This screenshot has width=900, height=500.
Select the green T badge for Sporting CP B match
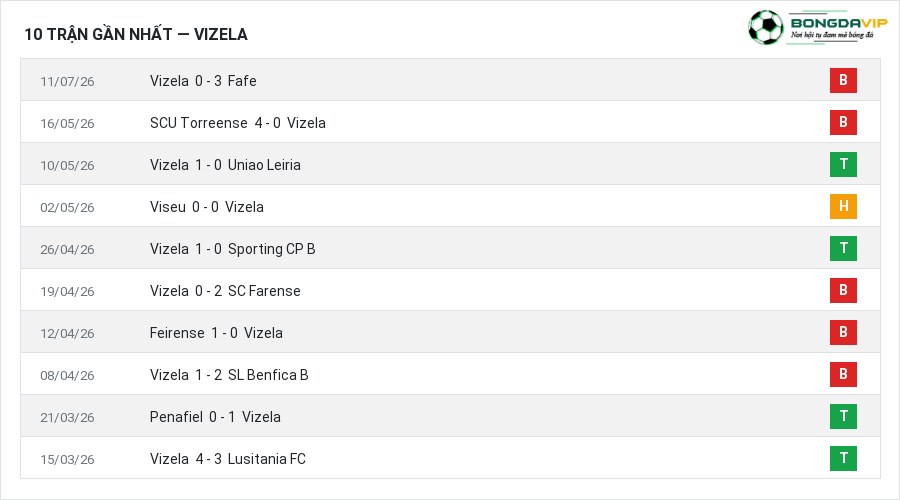[843, 248]
